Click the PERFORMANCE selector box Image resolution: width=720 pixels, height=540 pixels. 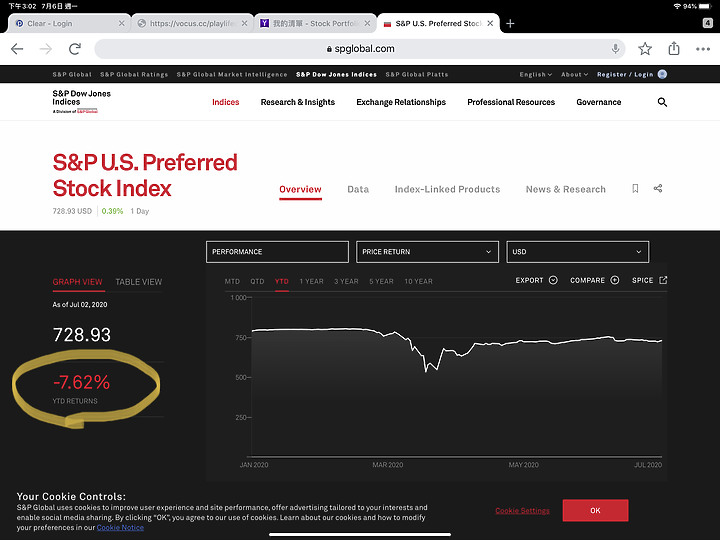(x=277, y=252)
